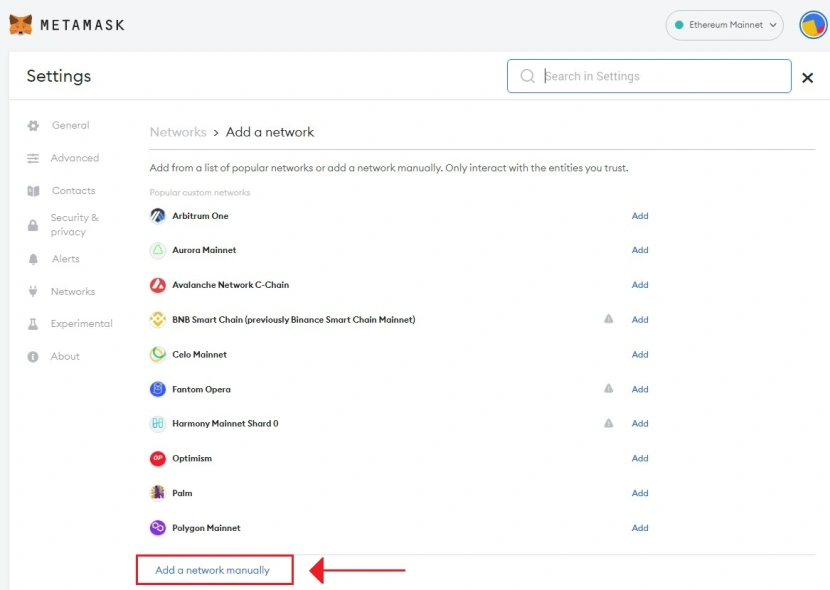Screen dimensions: 830x590
Task: Click warning icon beside BNB Smart Chain
Action: point(609,319)
